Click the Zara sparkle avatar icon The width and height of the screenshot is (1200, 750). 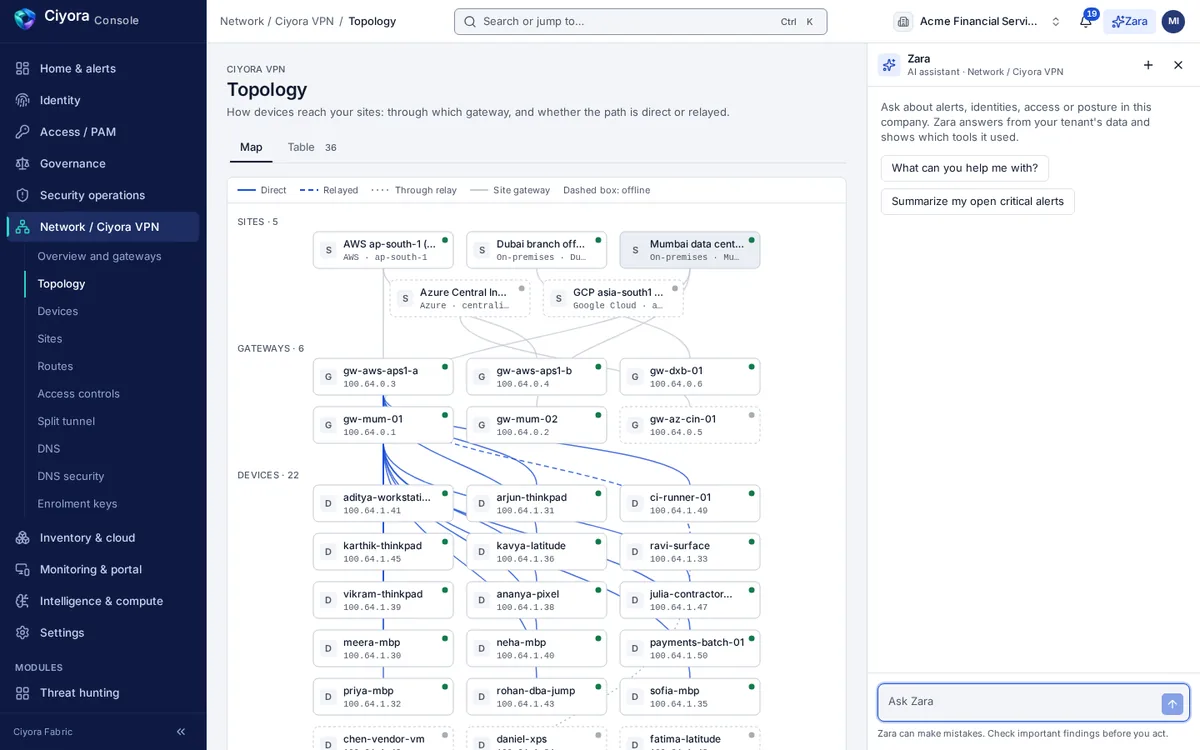pos(889,65)
